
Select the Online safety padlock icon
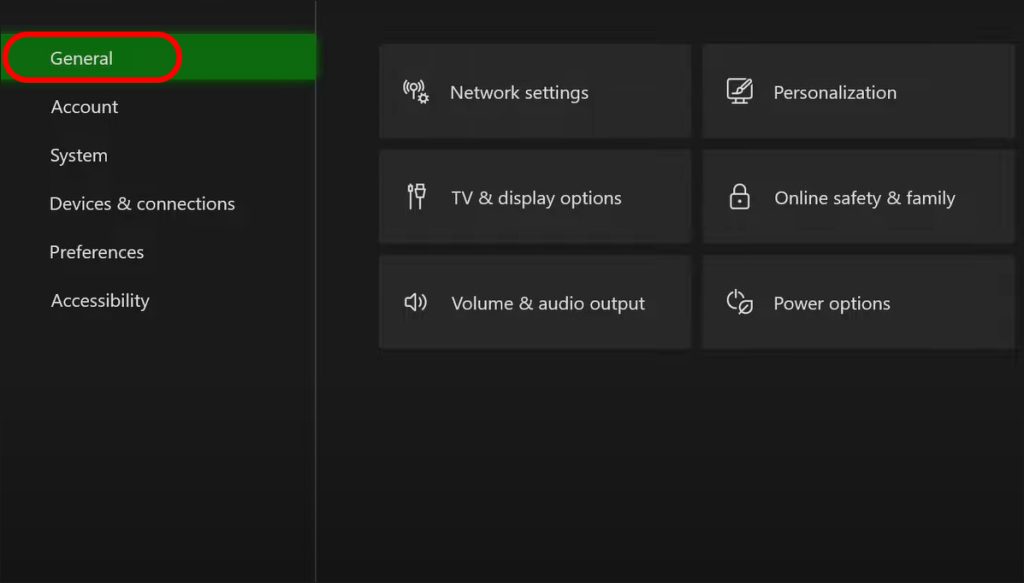point(740,197)
